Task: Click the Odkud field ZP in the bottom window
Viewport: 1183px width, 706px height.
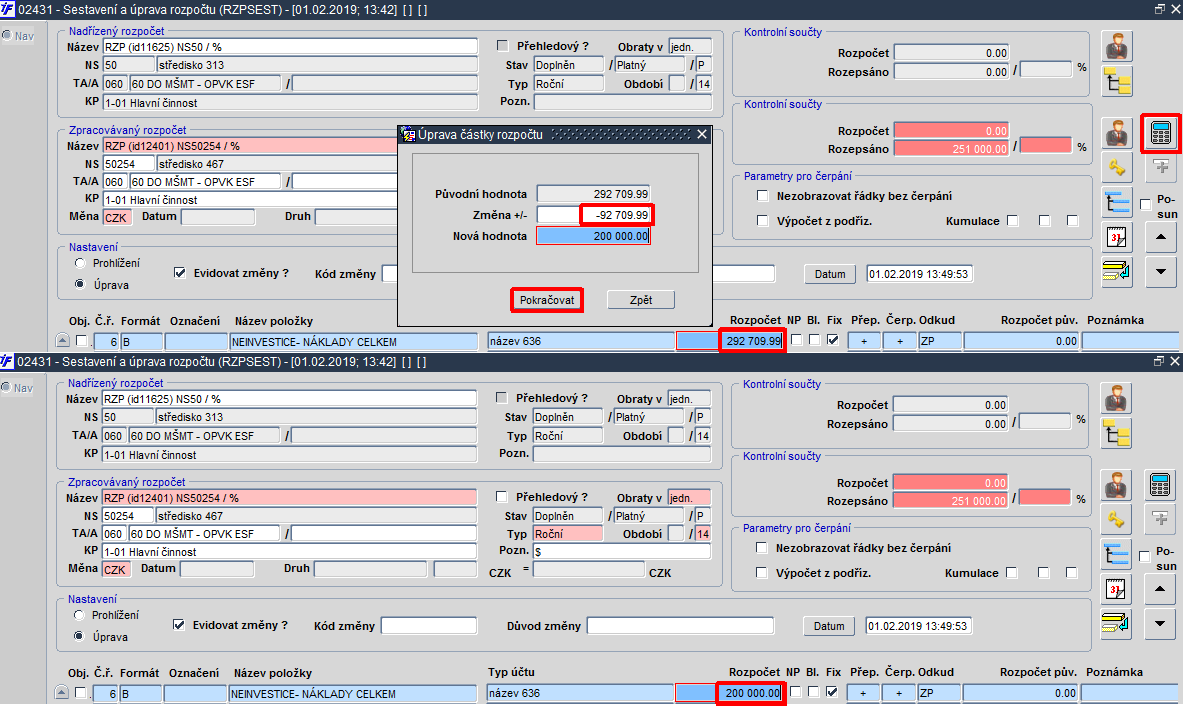Action: [x=939, y=693]
